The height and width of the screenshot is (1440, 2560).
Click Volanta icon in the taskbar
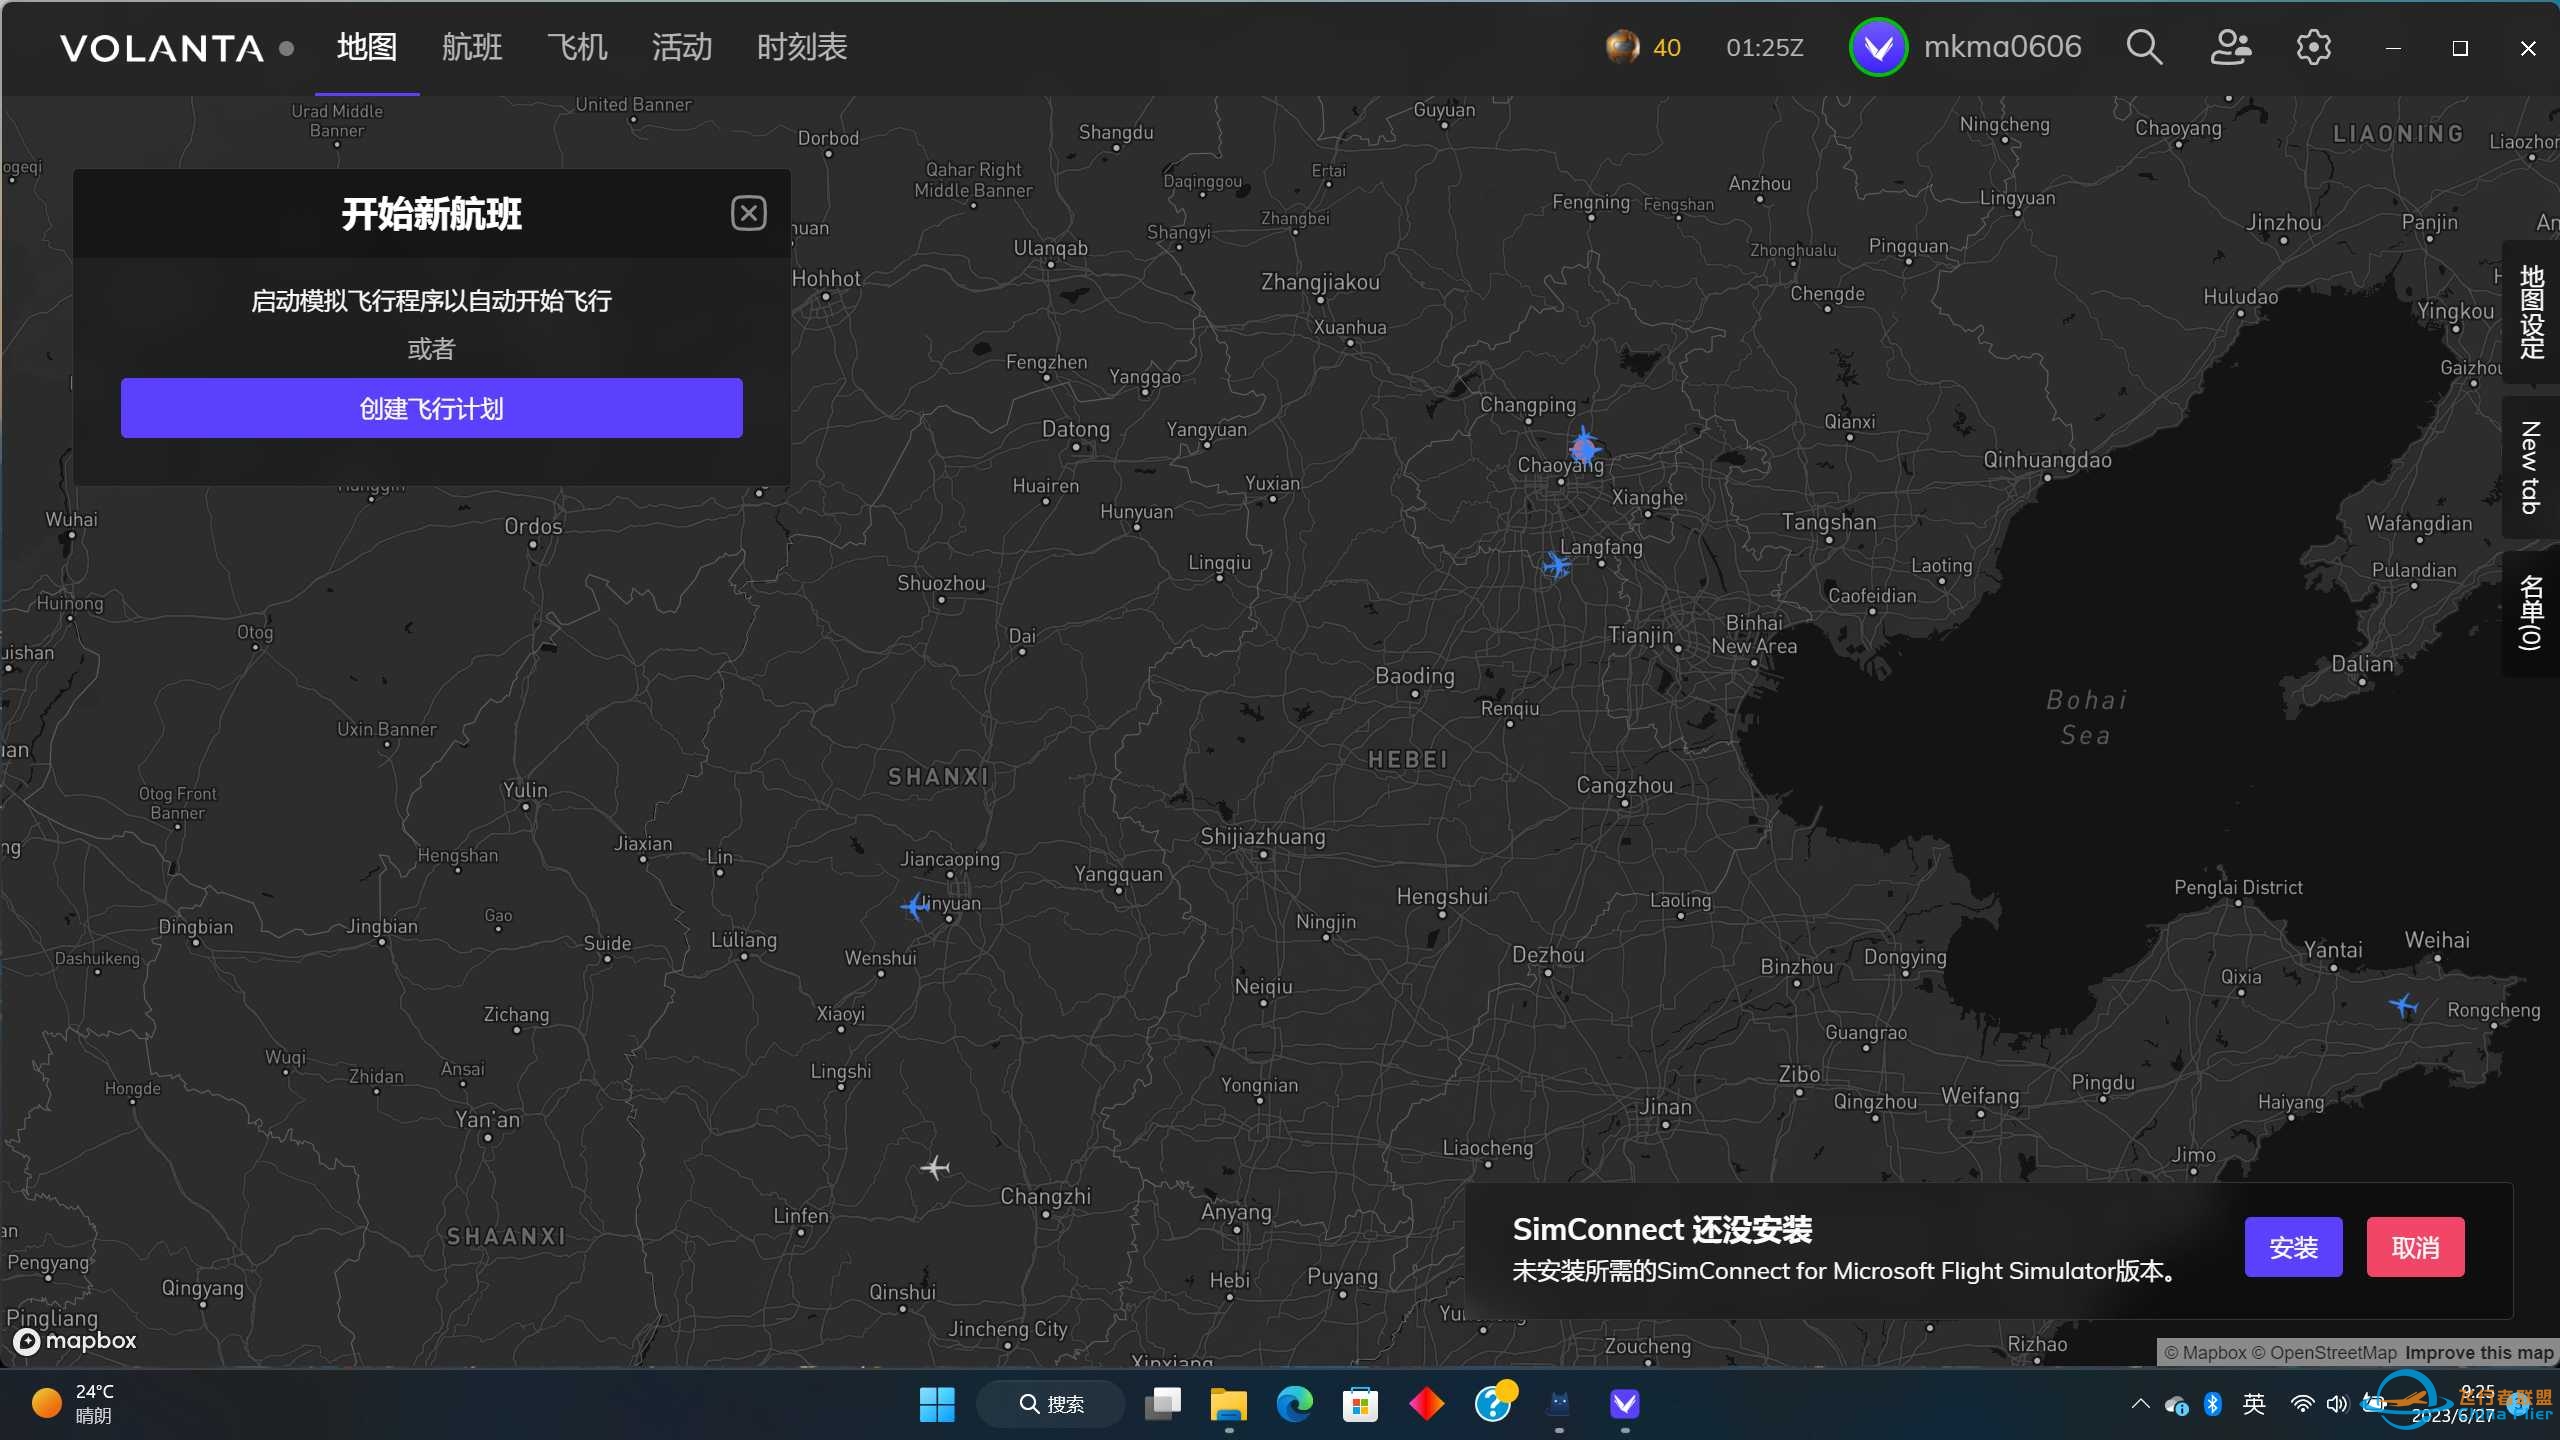point(1625,1404)
